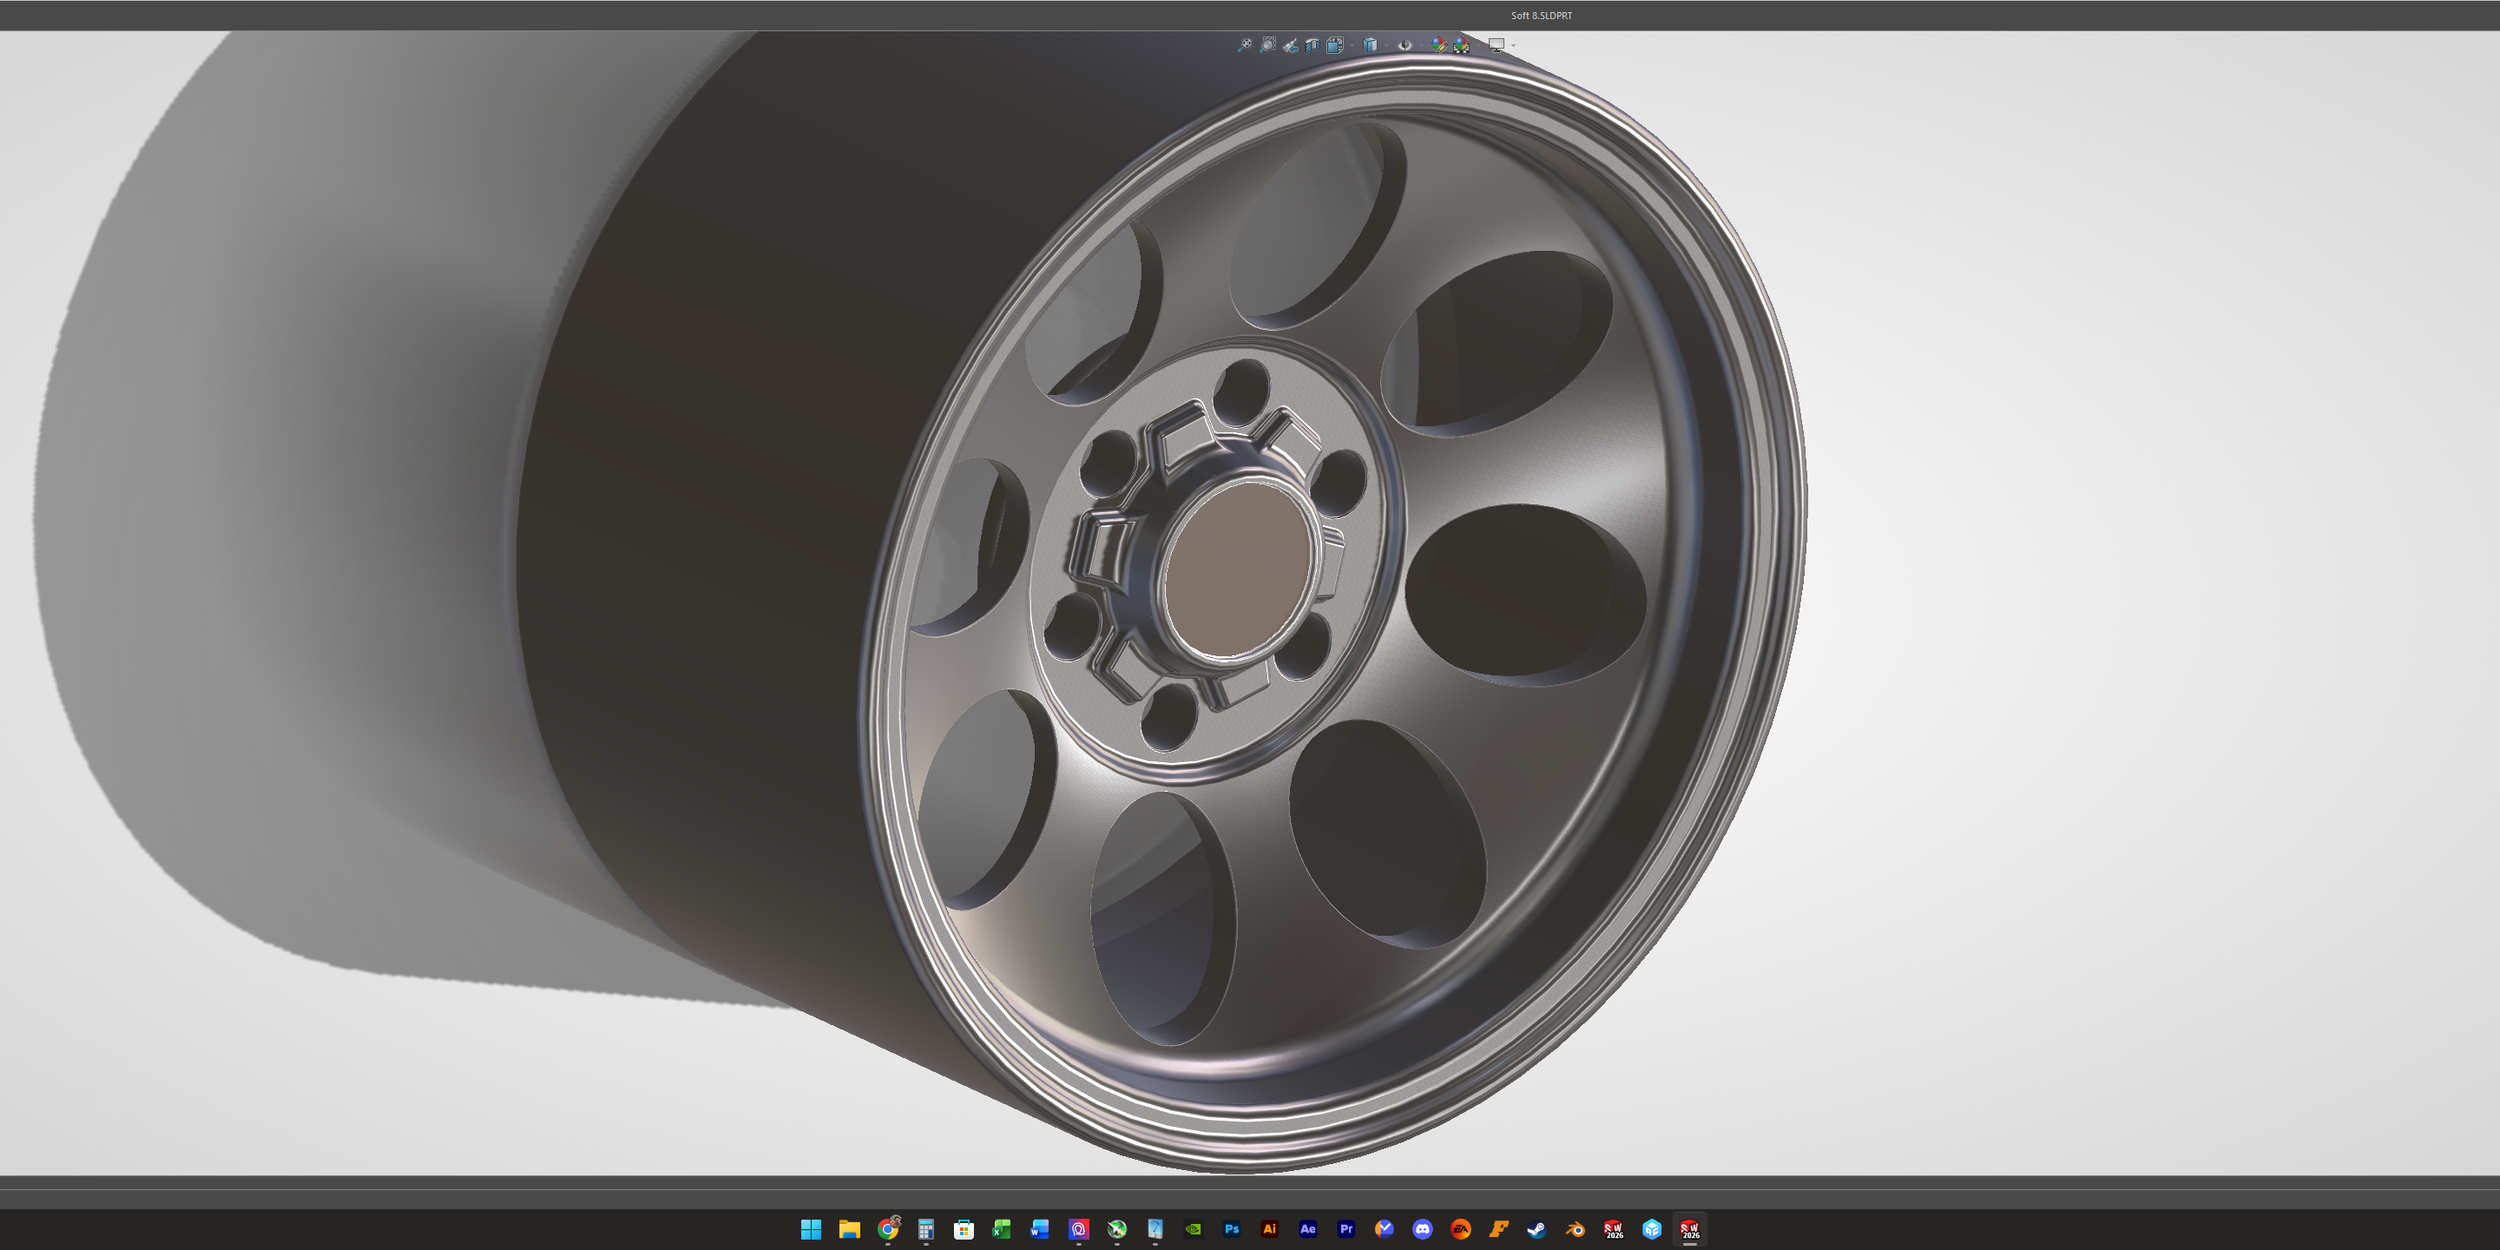Open the View Orientation cube
Image resolution: width=2500 pixels, height=1250 pixels.
coord(1335,45)
